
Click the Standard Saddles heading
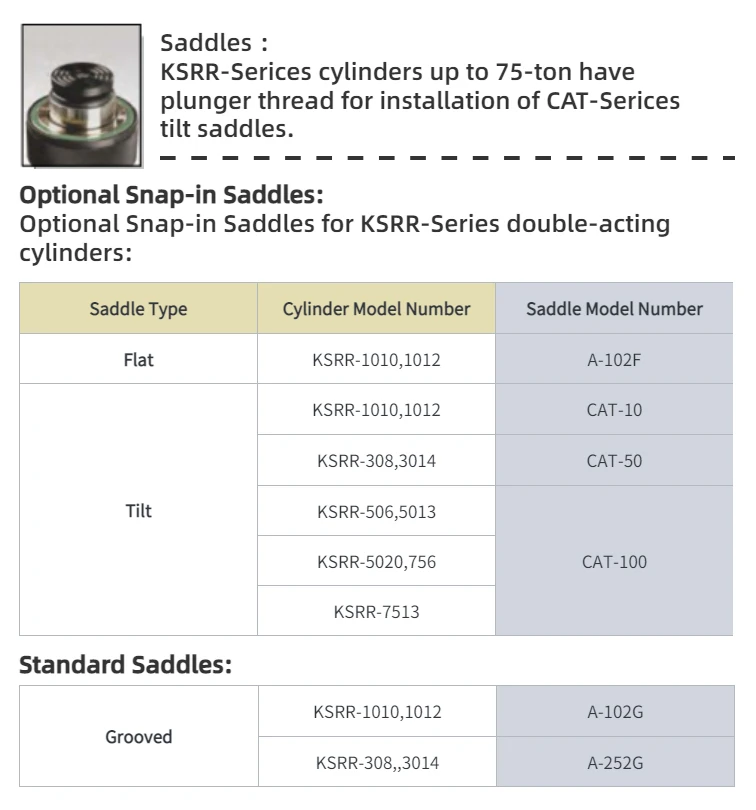pos(125,665)
